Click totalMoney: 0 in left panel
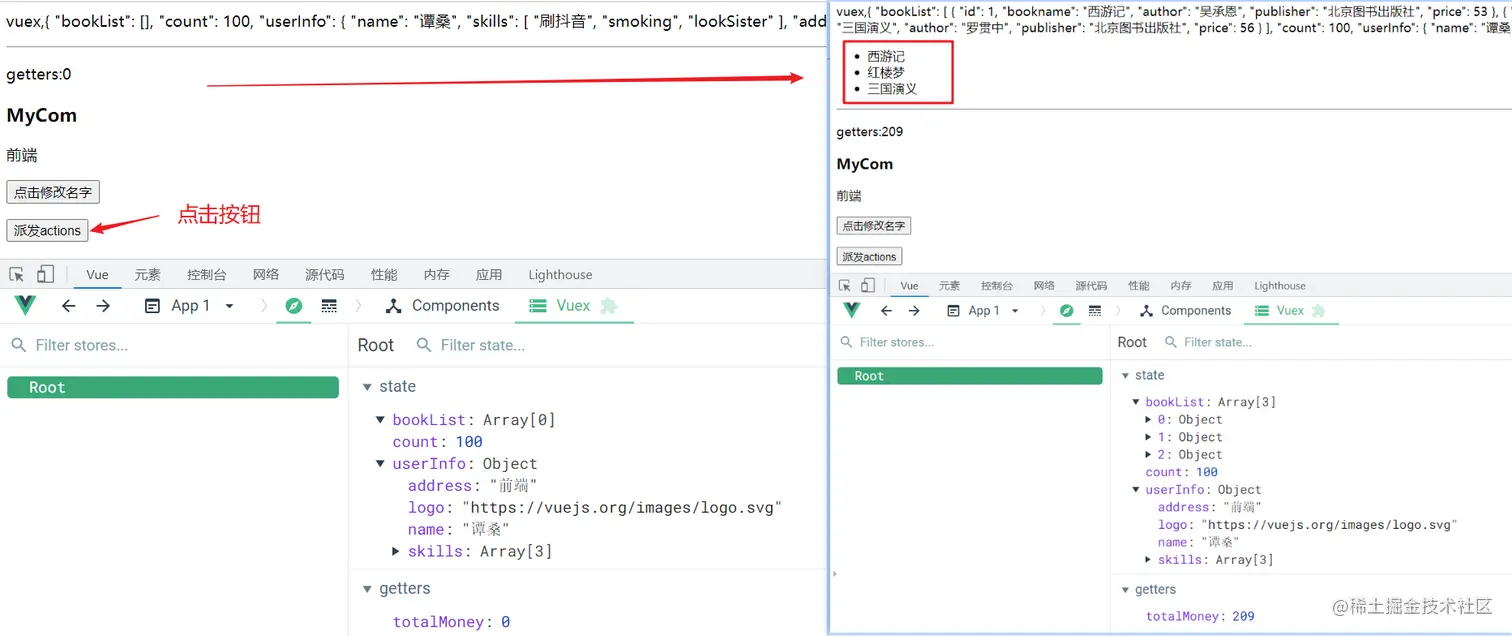 click(451, 622)
